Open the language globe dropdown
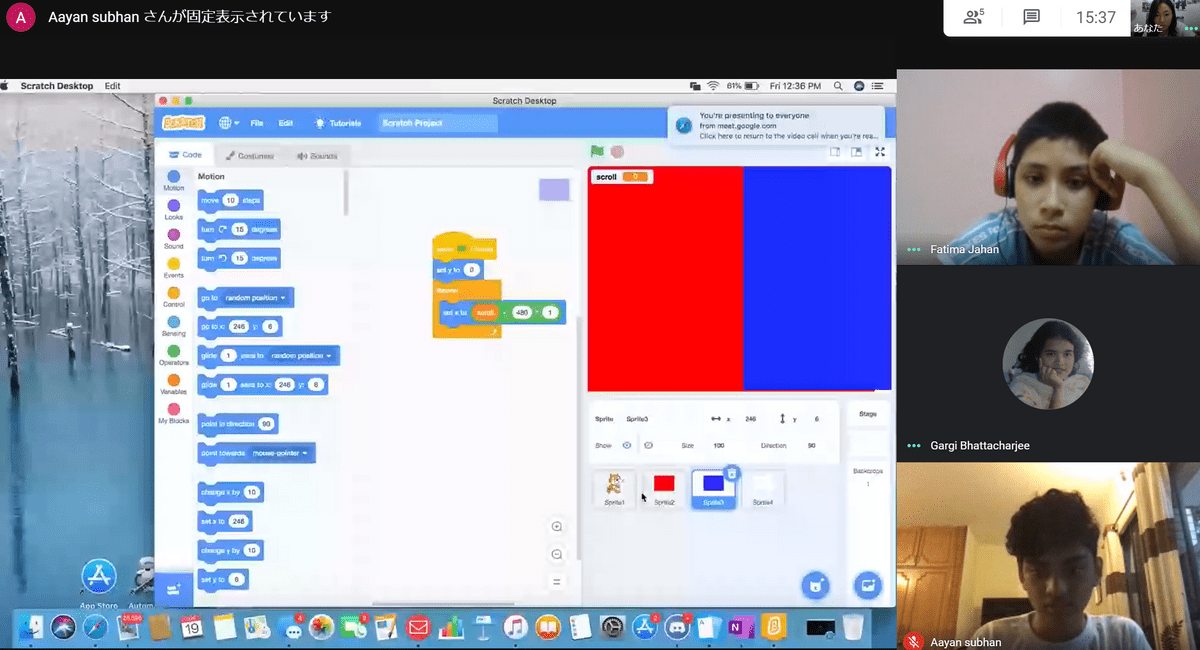The width and height of the screenshot is (1200, 650). pos(228,123)
